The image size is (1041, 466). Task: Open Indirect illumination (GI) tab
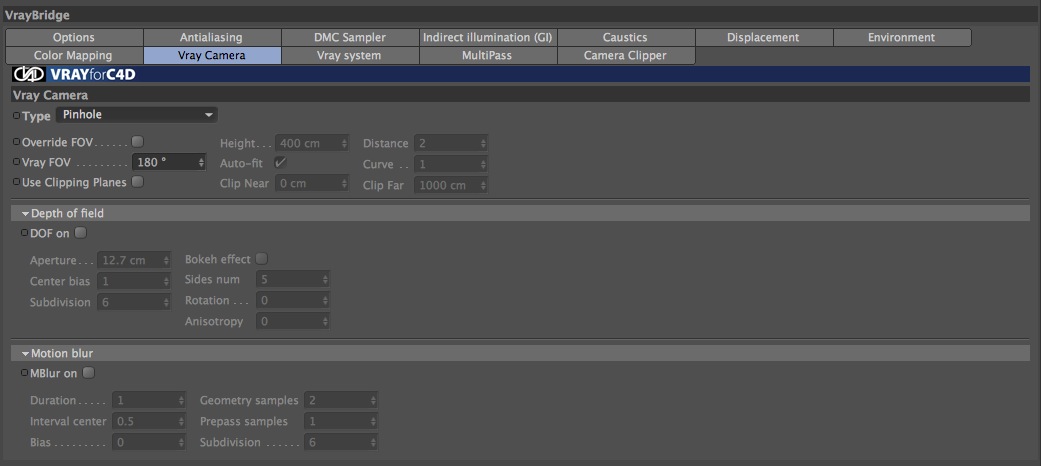(489, 38)
